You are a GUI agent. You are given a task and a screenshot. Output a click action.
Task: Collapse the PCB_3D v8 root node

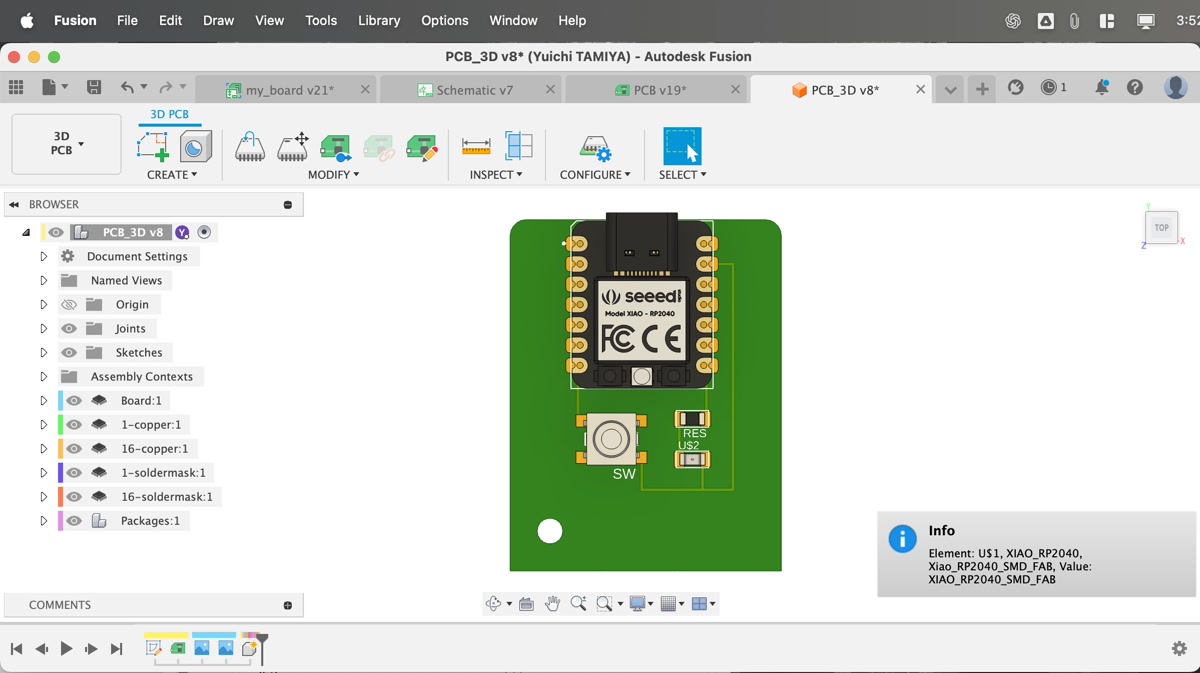(26, 232)
